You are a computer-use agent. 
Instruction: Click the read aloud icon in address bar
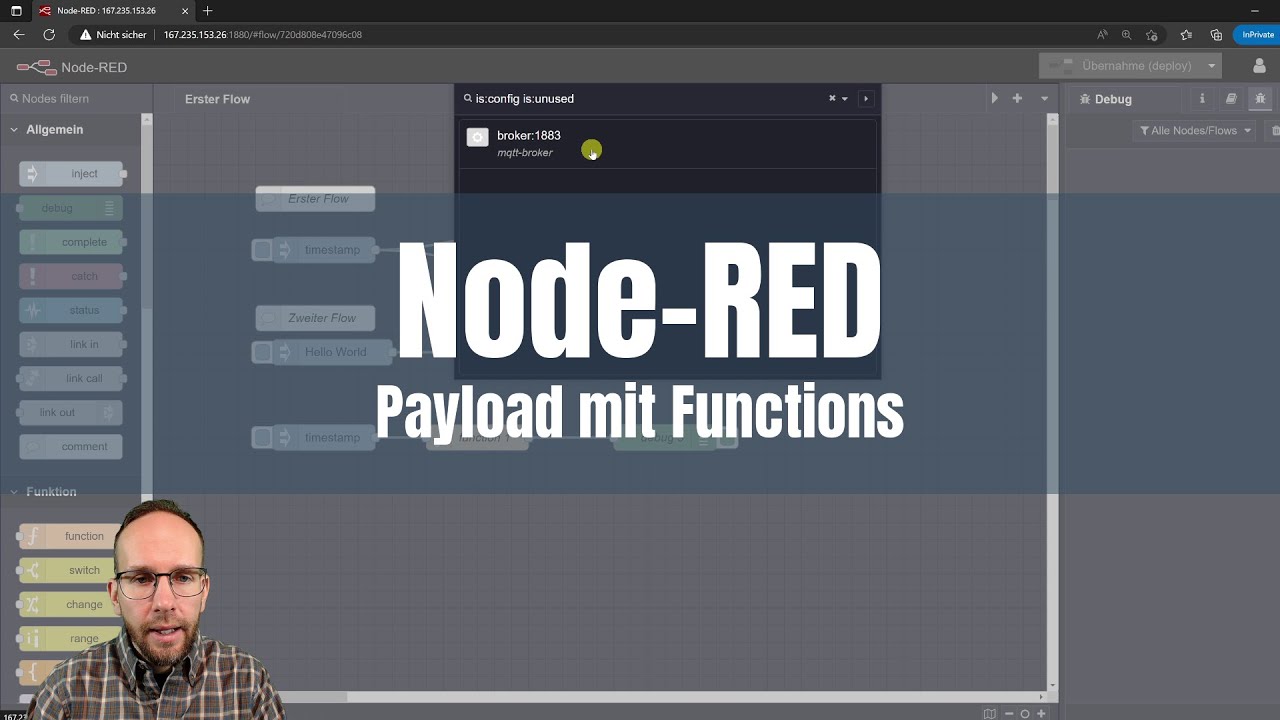[x=1102, y=34]
